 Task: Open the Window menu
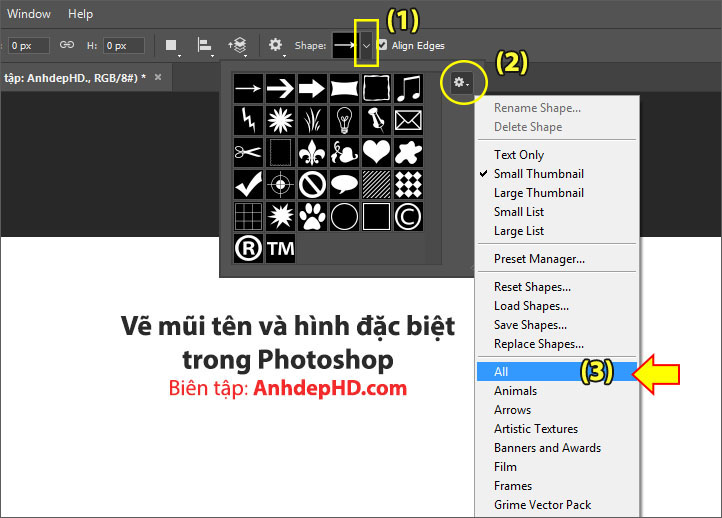click(x=29, y=14)
